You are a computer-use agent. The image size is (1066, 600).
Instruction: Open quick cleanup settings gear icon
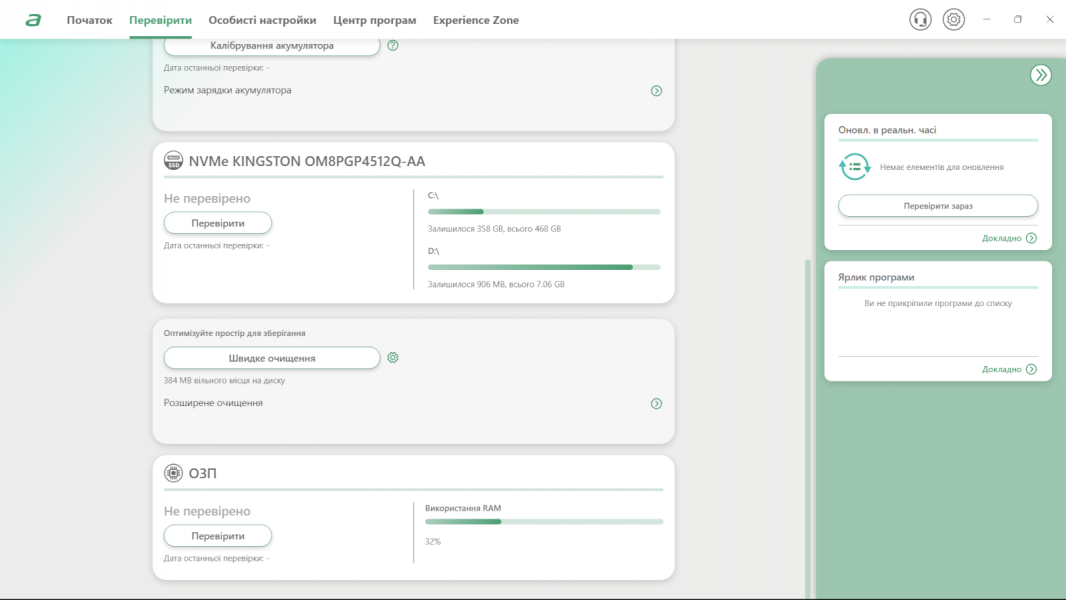click(x=393, y=357)
